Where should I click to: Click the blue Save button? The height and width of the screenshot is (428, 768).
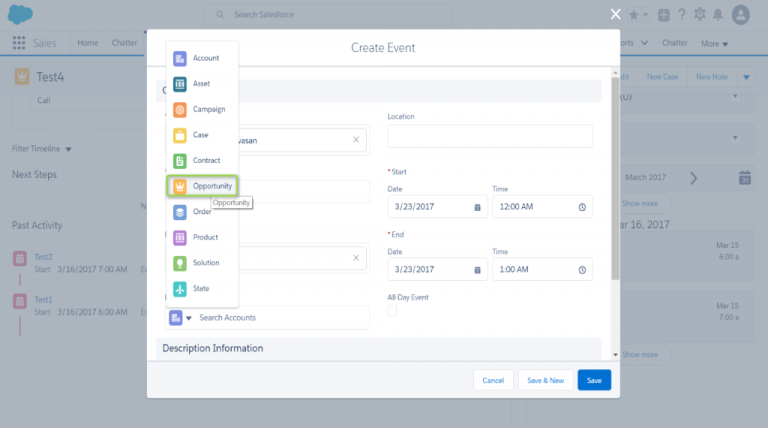594,380
